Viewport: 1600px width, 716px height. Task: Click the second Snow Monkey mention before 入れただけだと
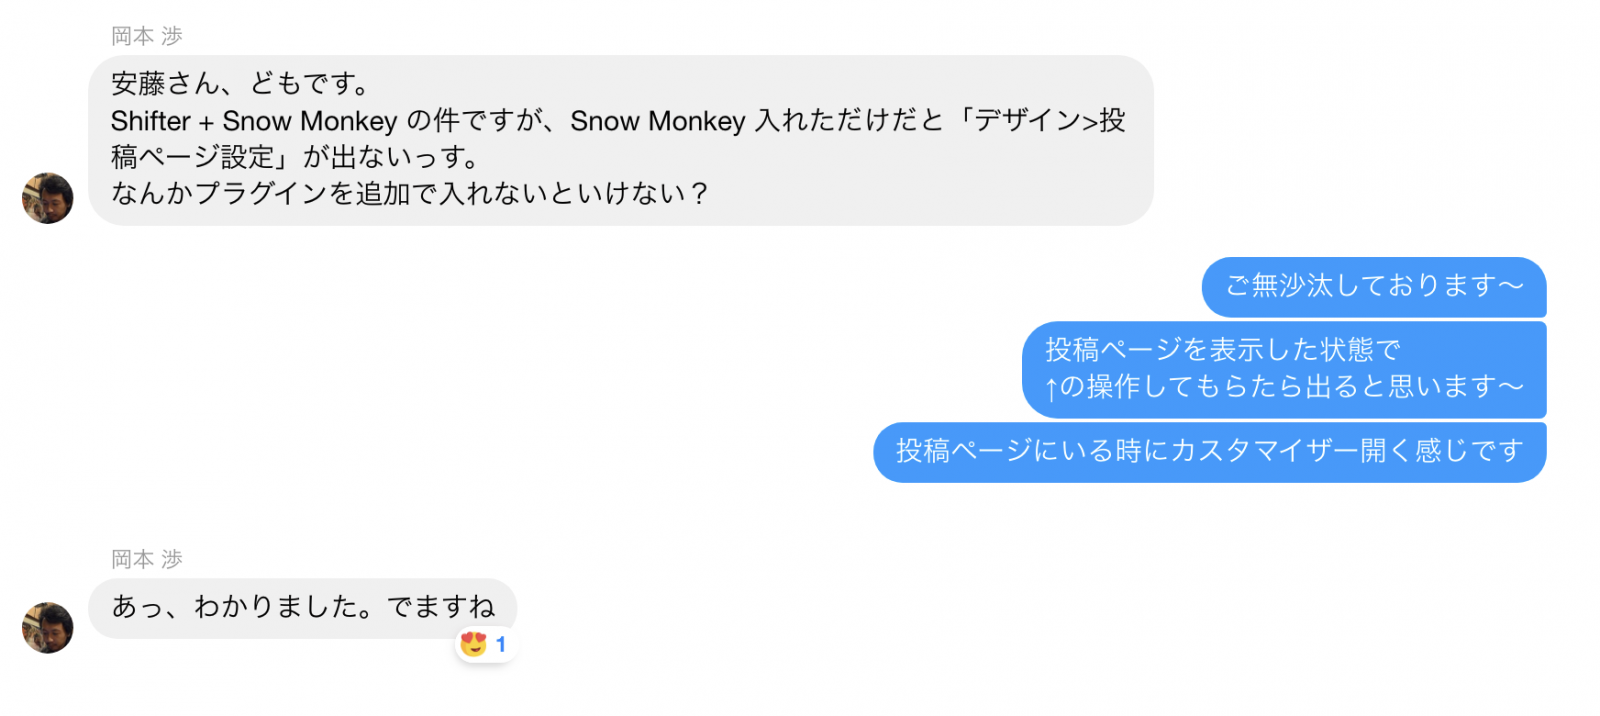pos(658,121)
